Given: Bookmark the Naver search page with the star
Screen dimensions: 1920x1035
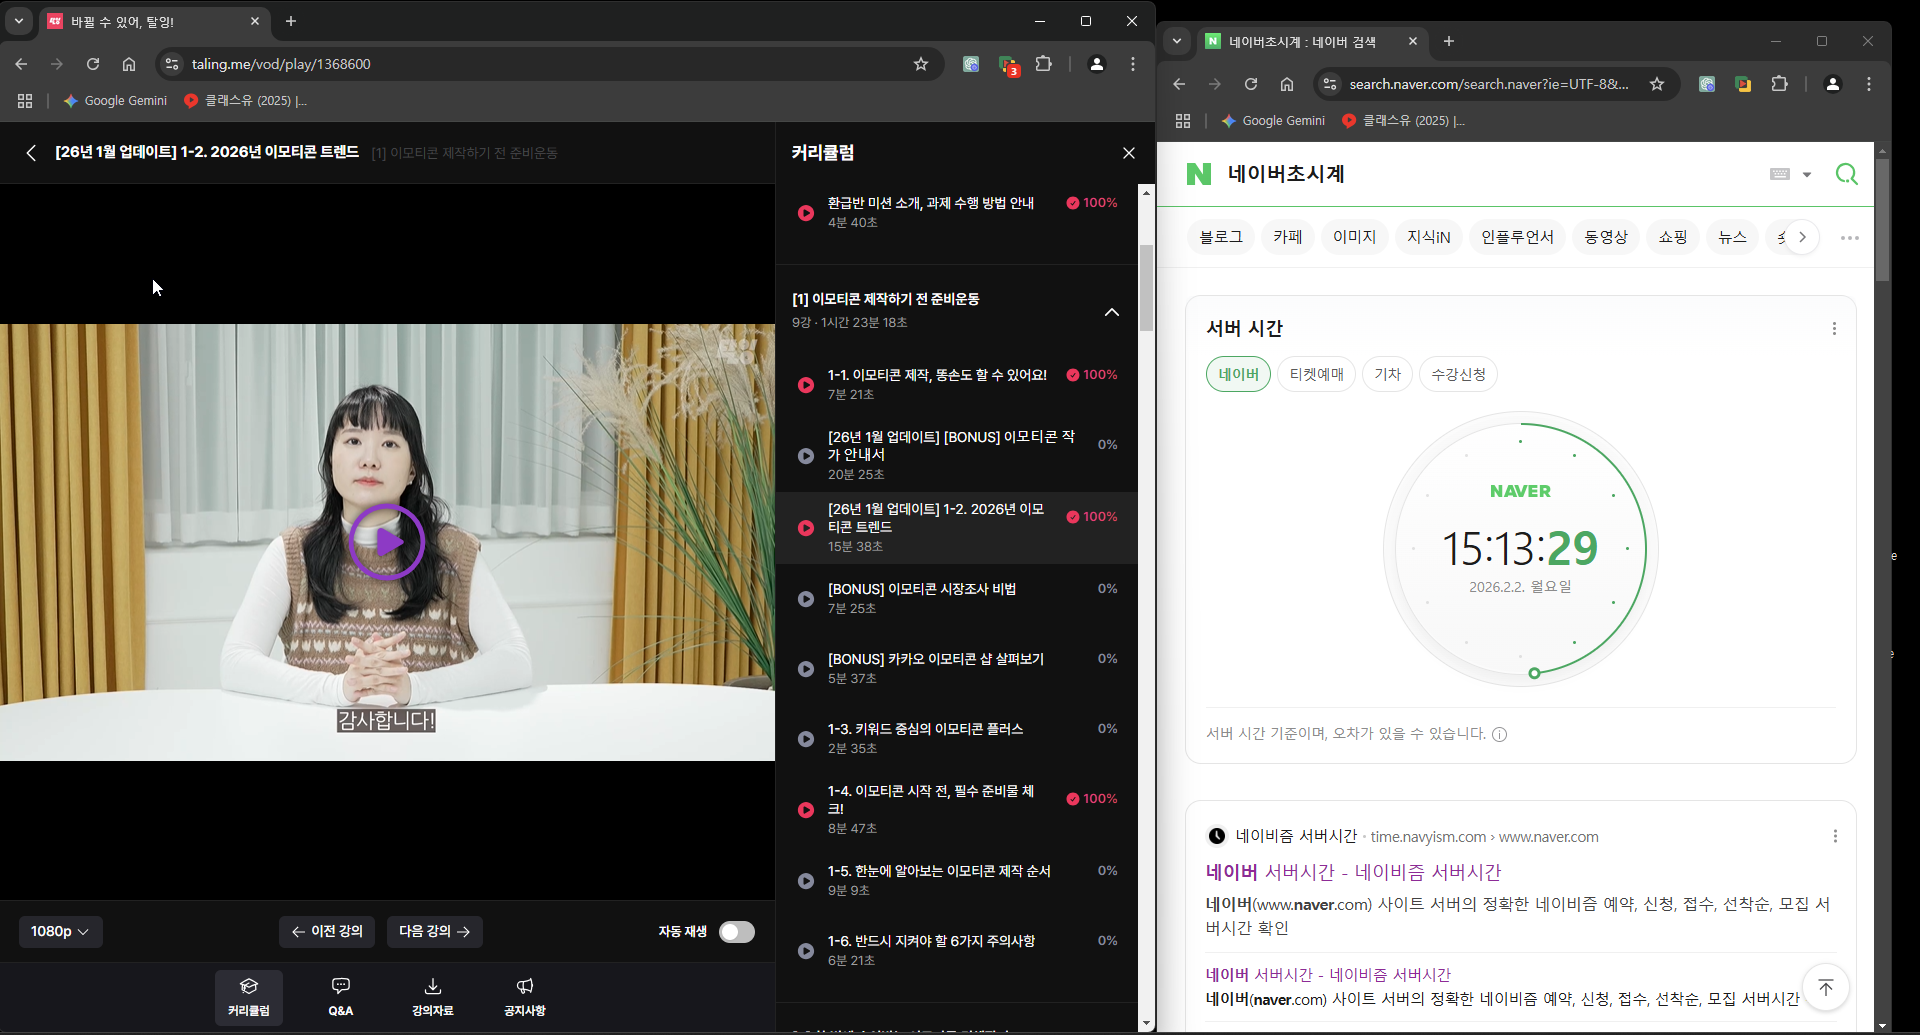Looking at the screenshot, I should click(x=1657, y=84).
